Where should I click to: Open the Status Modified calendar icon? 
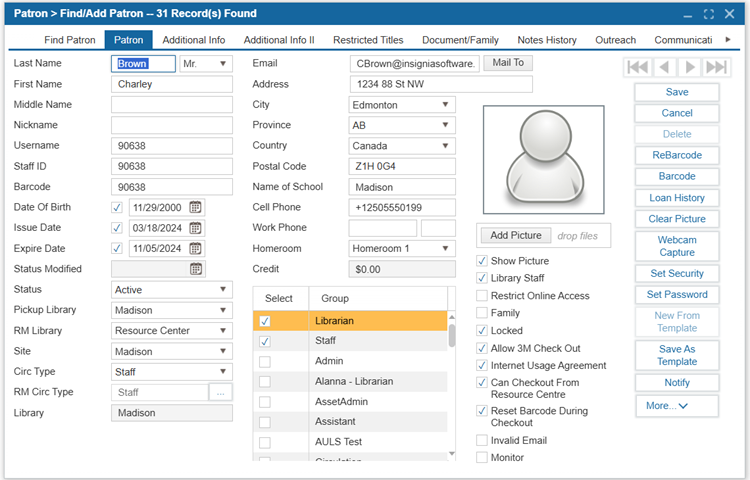pyautogui.click(x=196, y=269)
